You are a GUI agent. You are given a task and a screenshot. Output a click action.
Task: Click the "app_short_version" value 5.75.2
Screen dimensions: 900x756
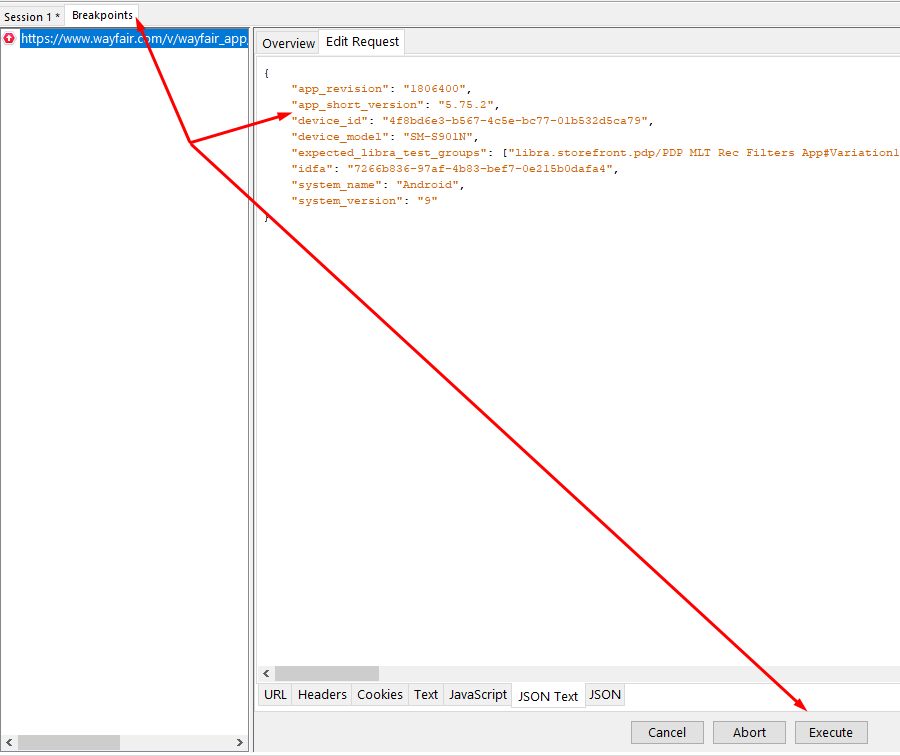point(466,105)
